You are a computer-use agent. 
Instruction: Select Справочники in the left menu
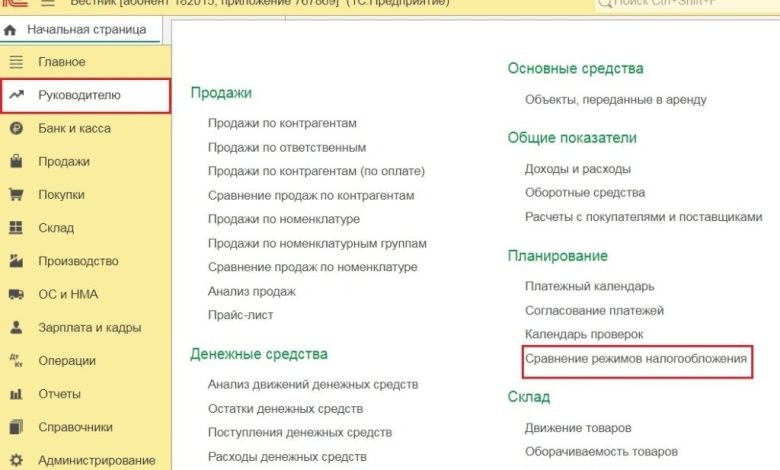point(75,427)
